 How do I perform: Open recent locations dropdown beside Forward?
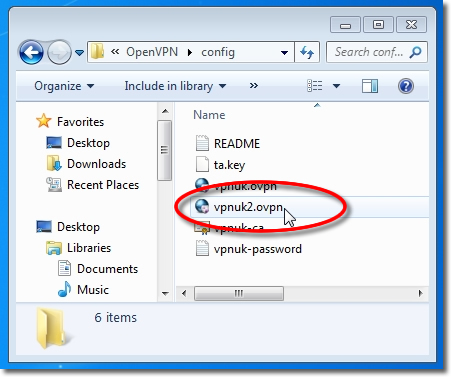79,53
